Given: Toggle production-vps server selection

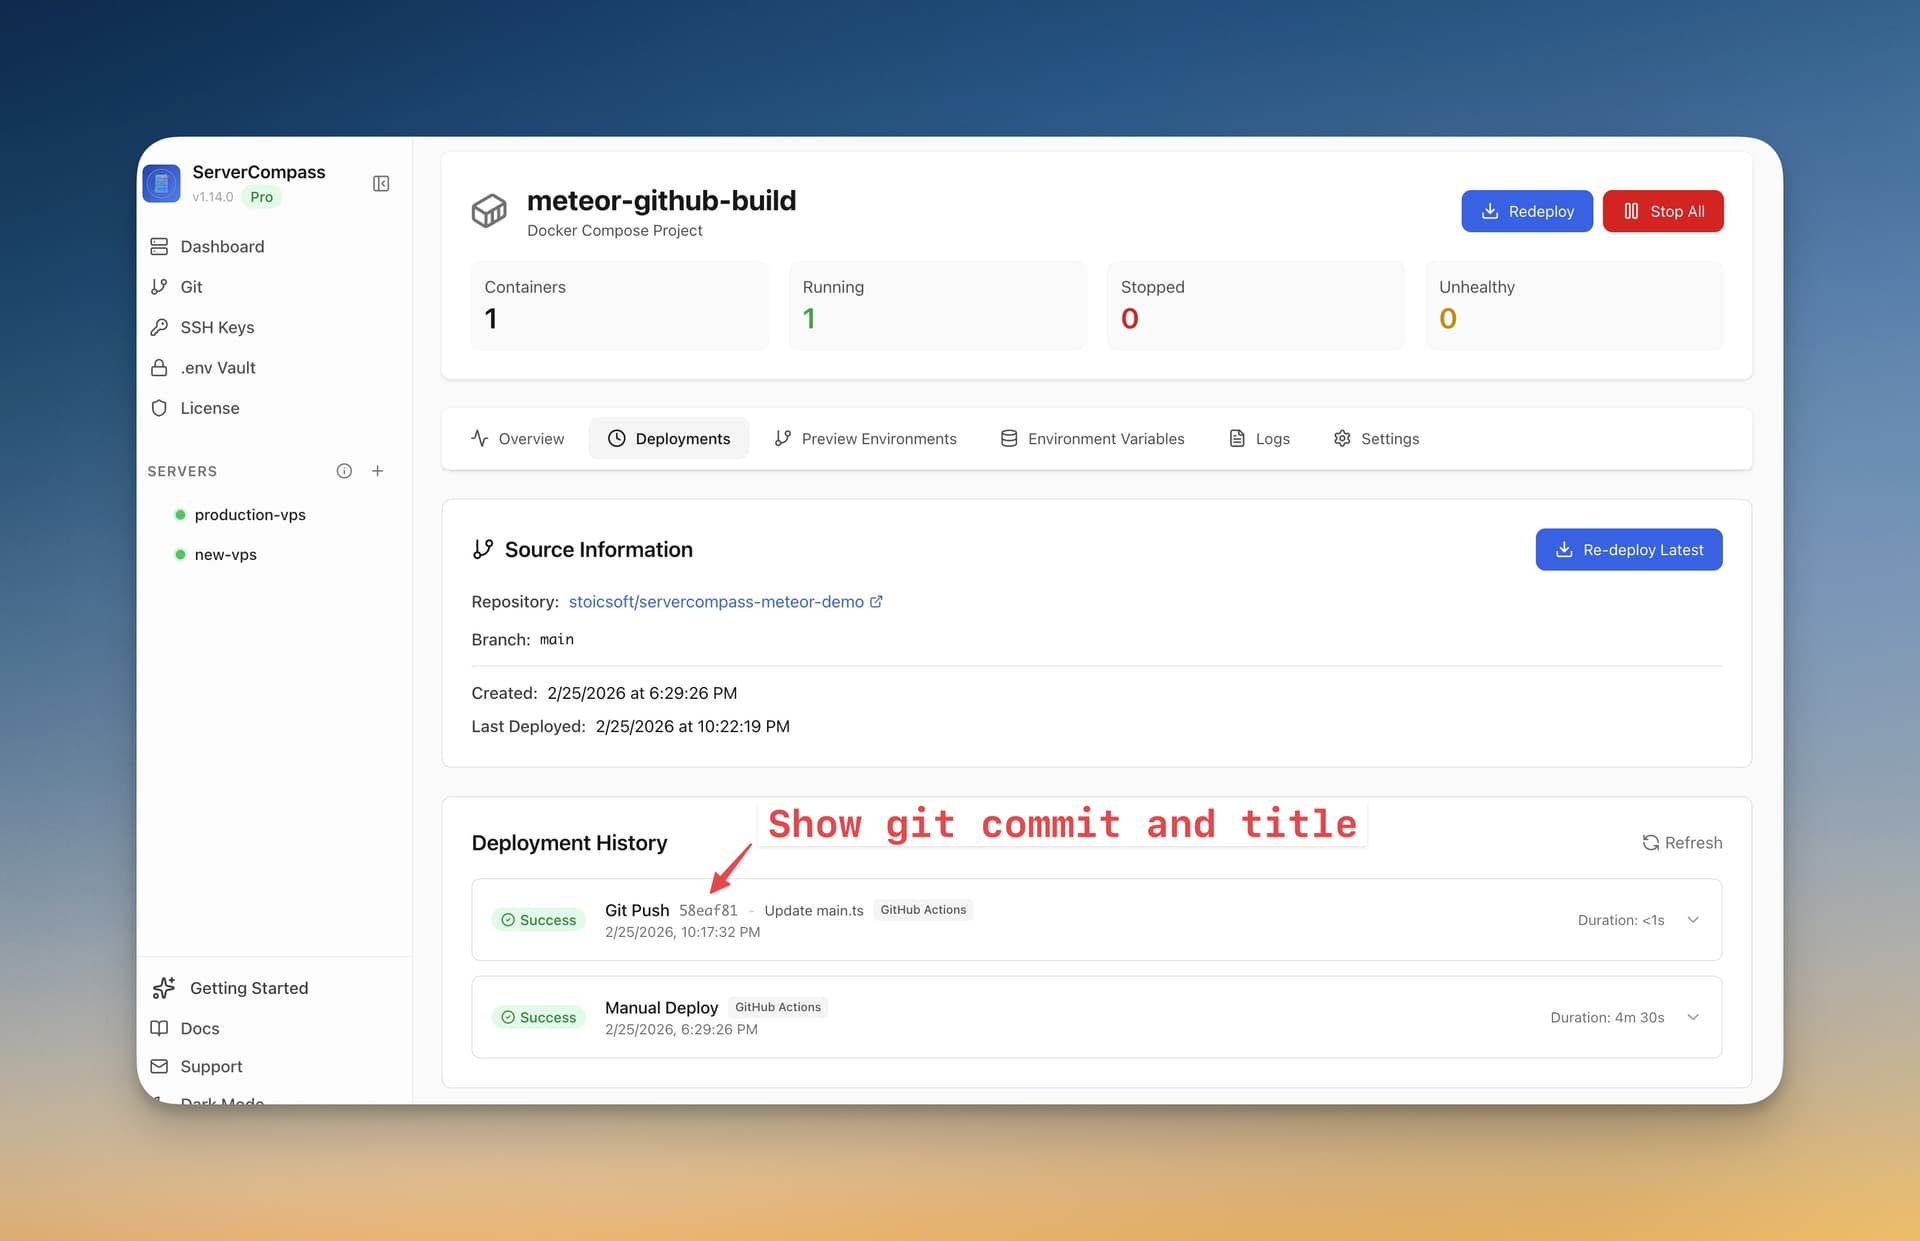Looking at the screenshot, I should coord(250,514).
